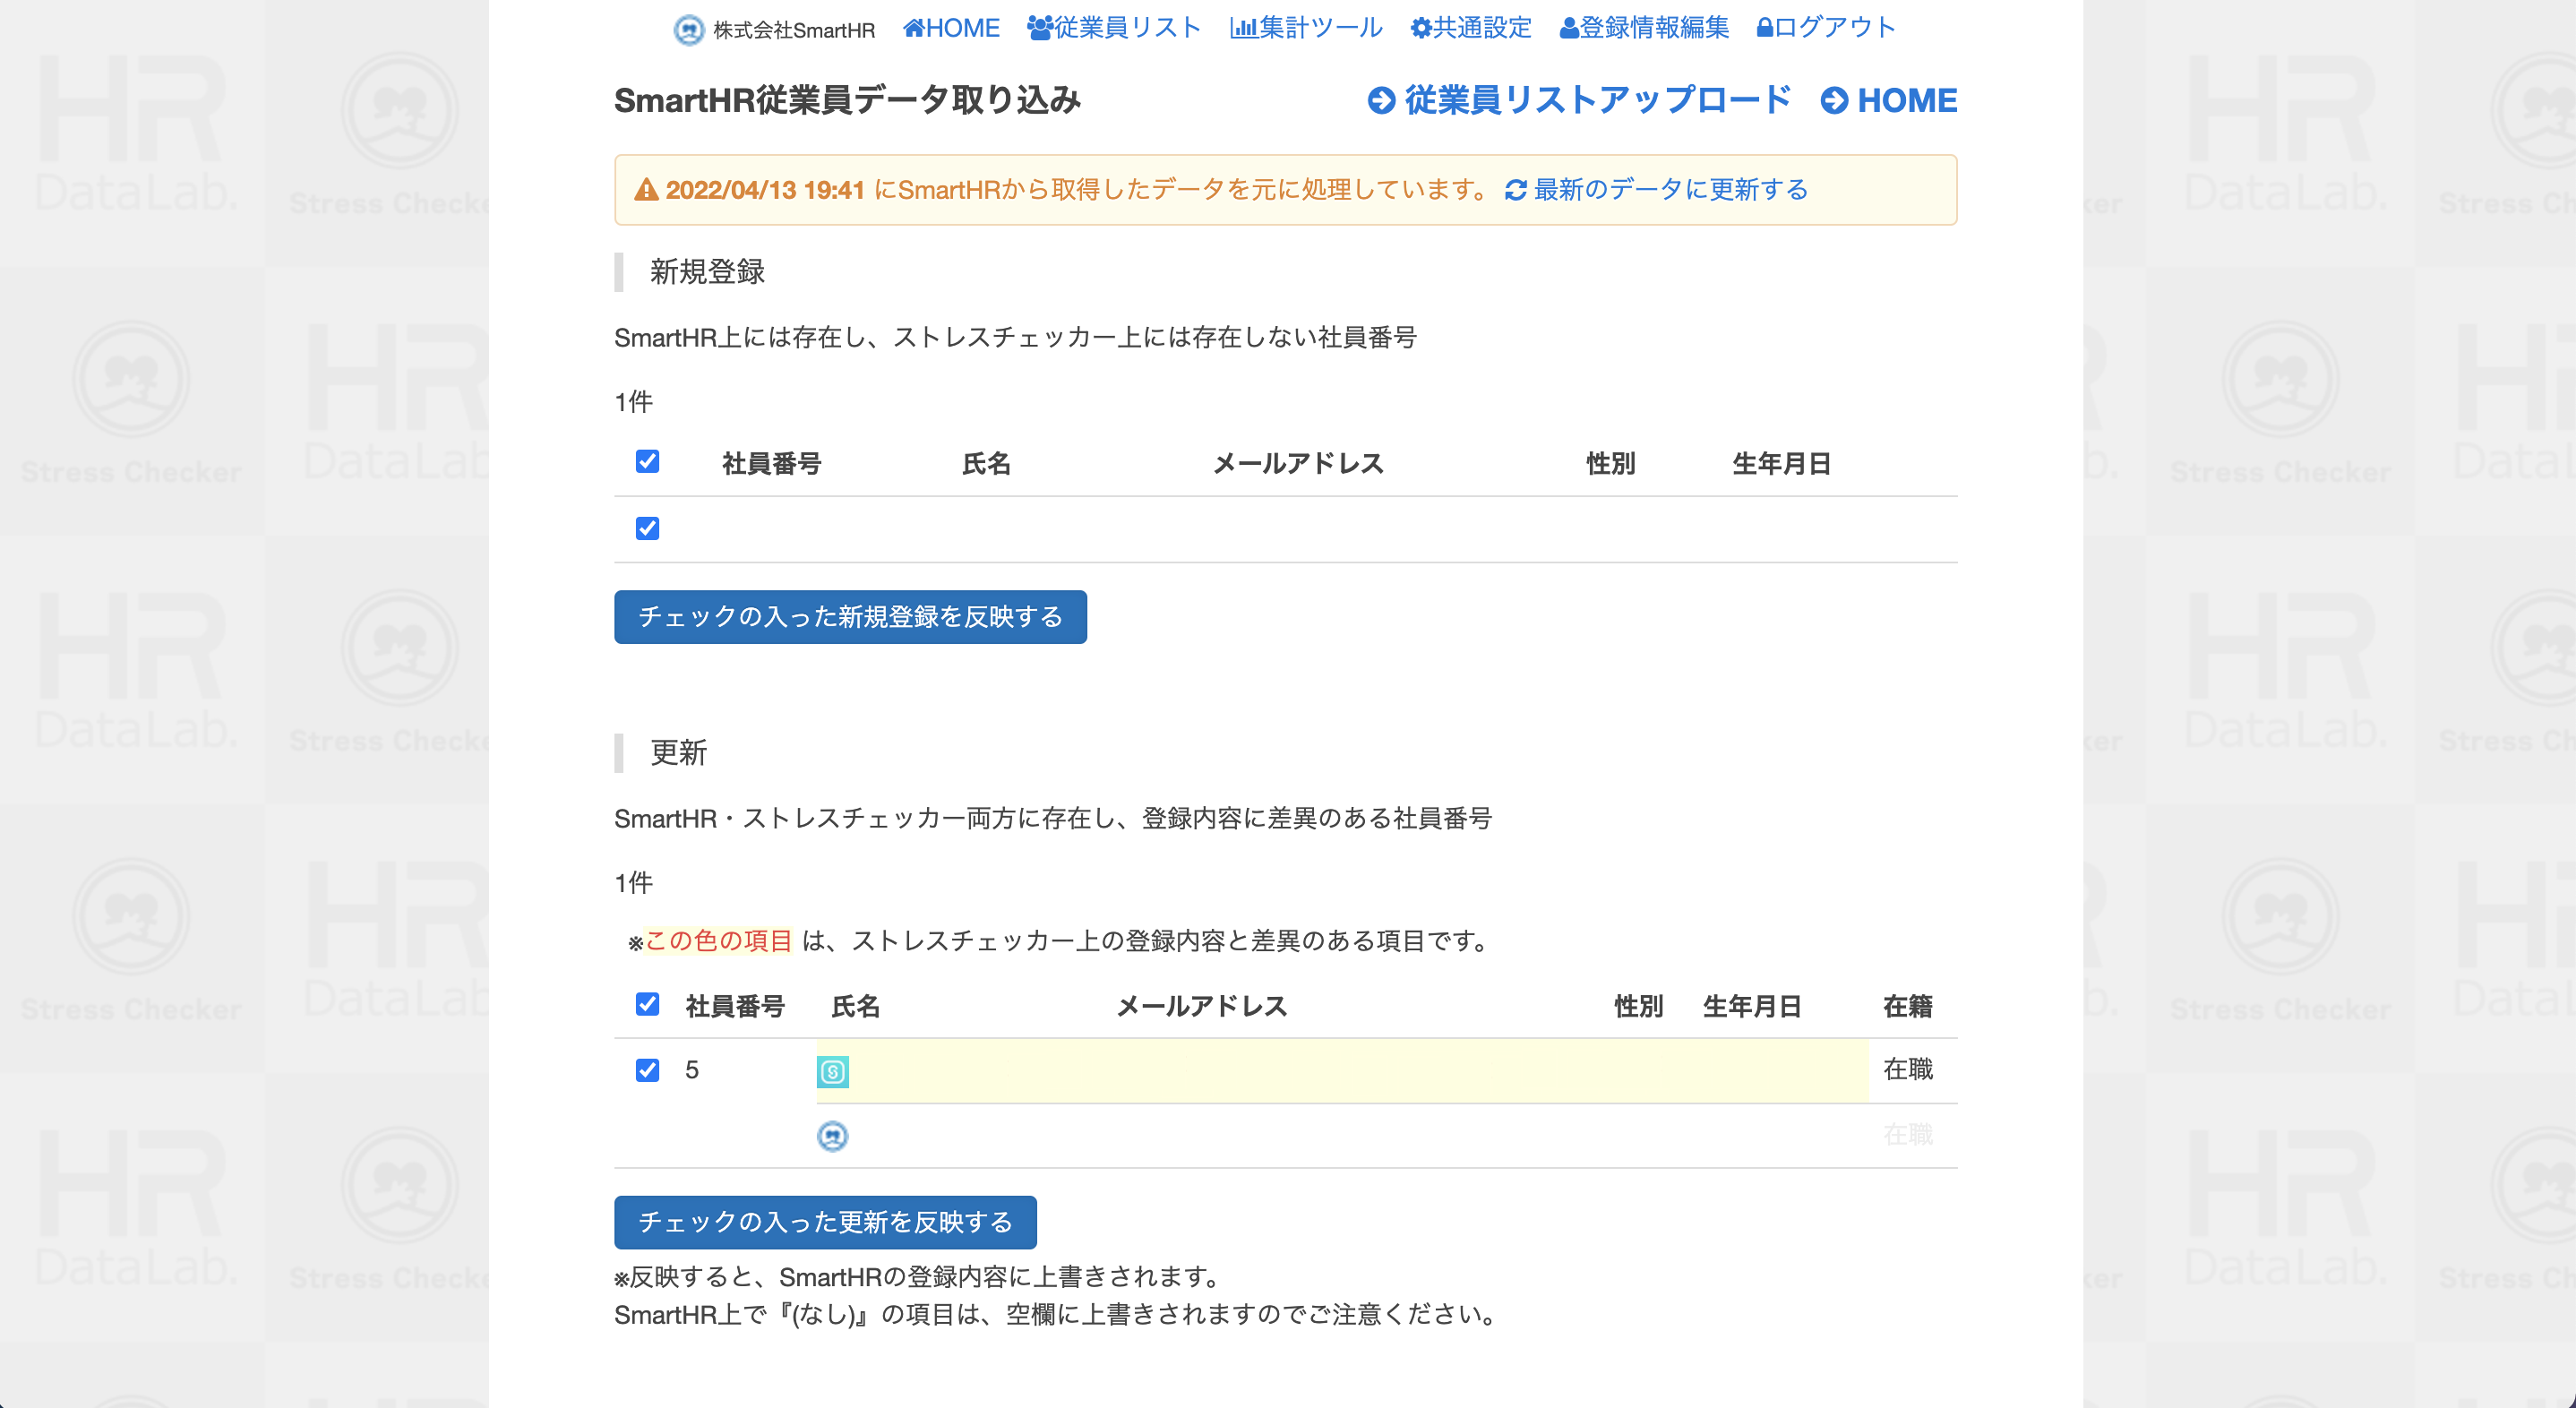Click the arrow icon before large HOME
Image resolution: width=2576 pixels, height=1408 pixels.
[1834, 101]
